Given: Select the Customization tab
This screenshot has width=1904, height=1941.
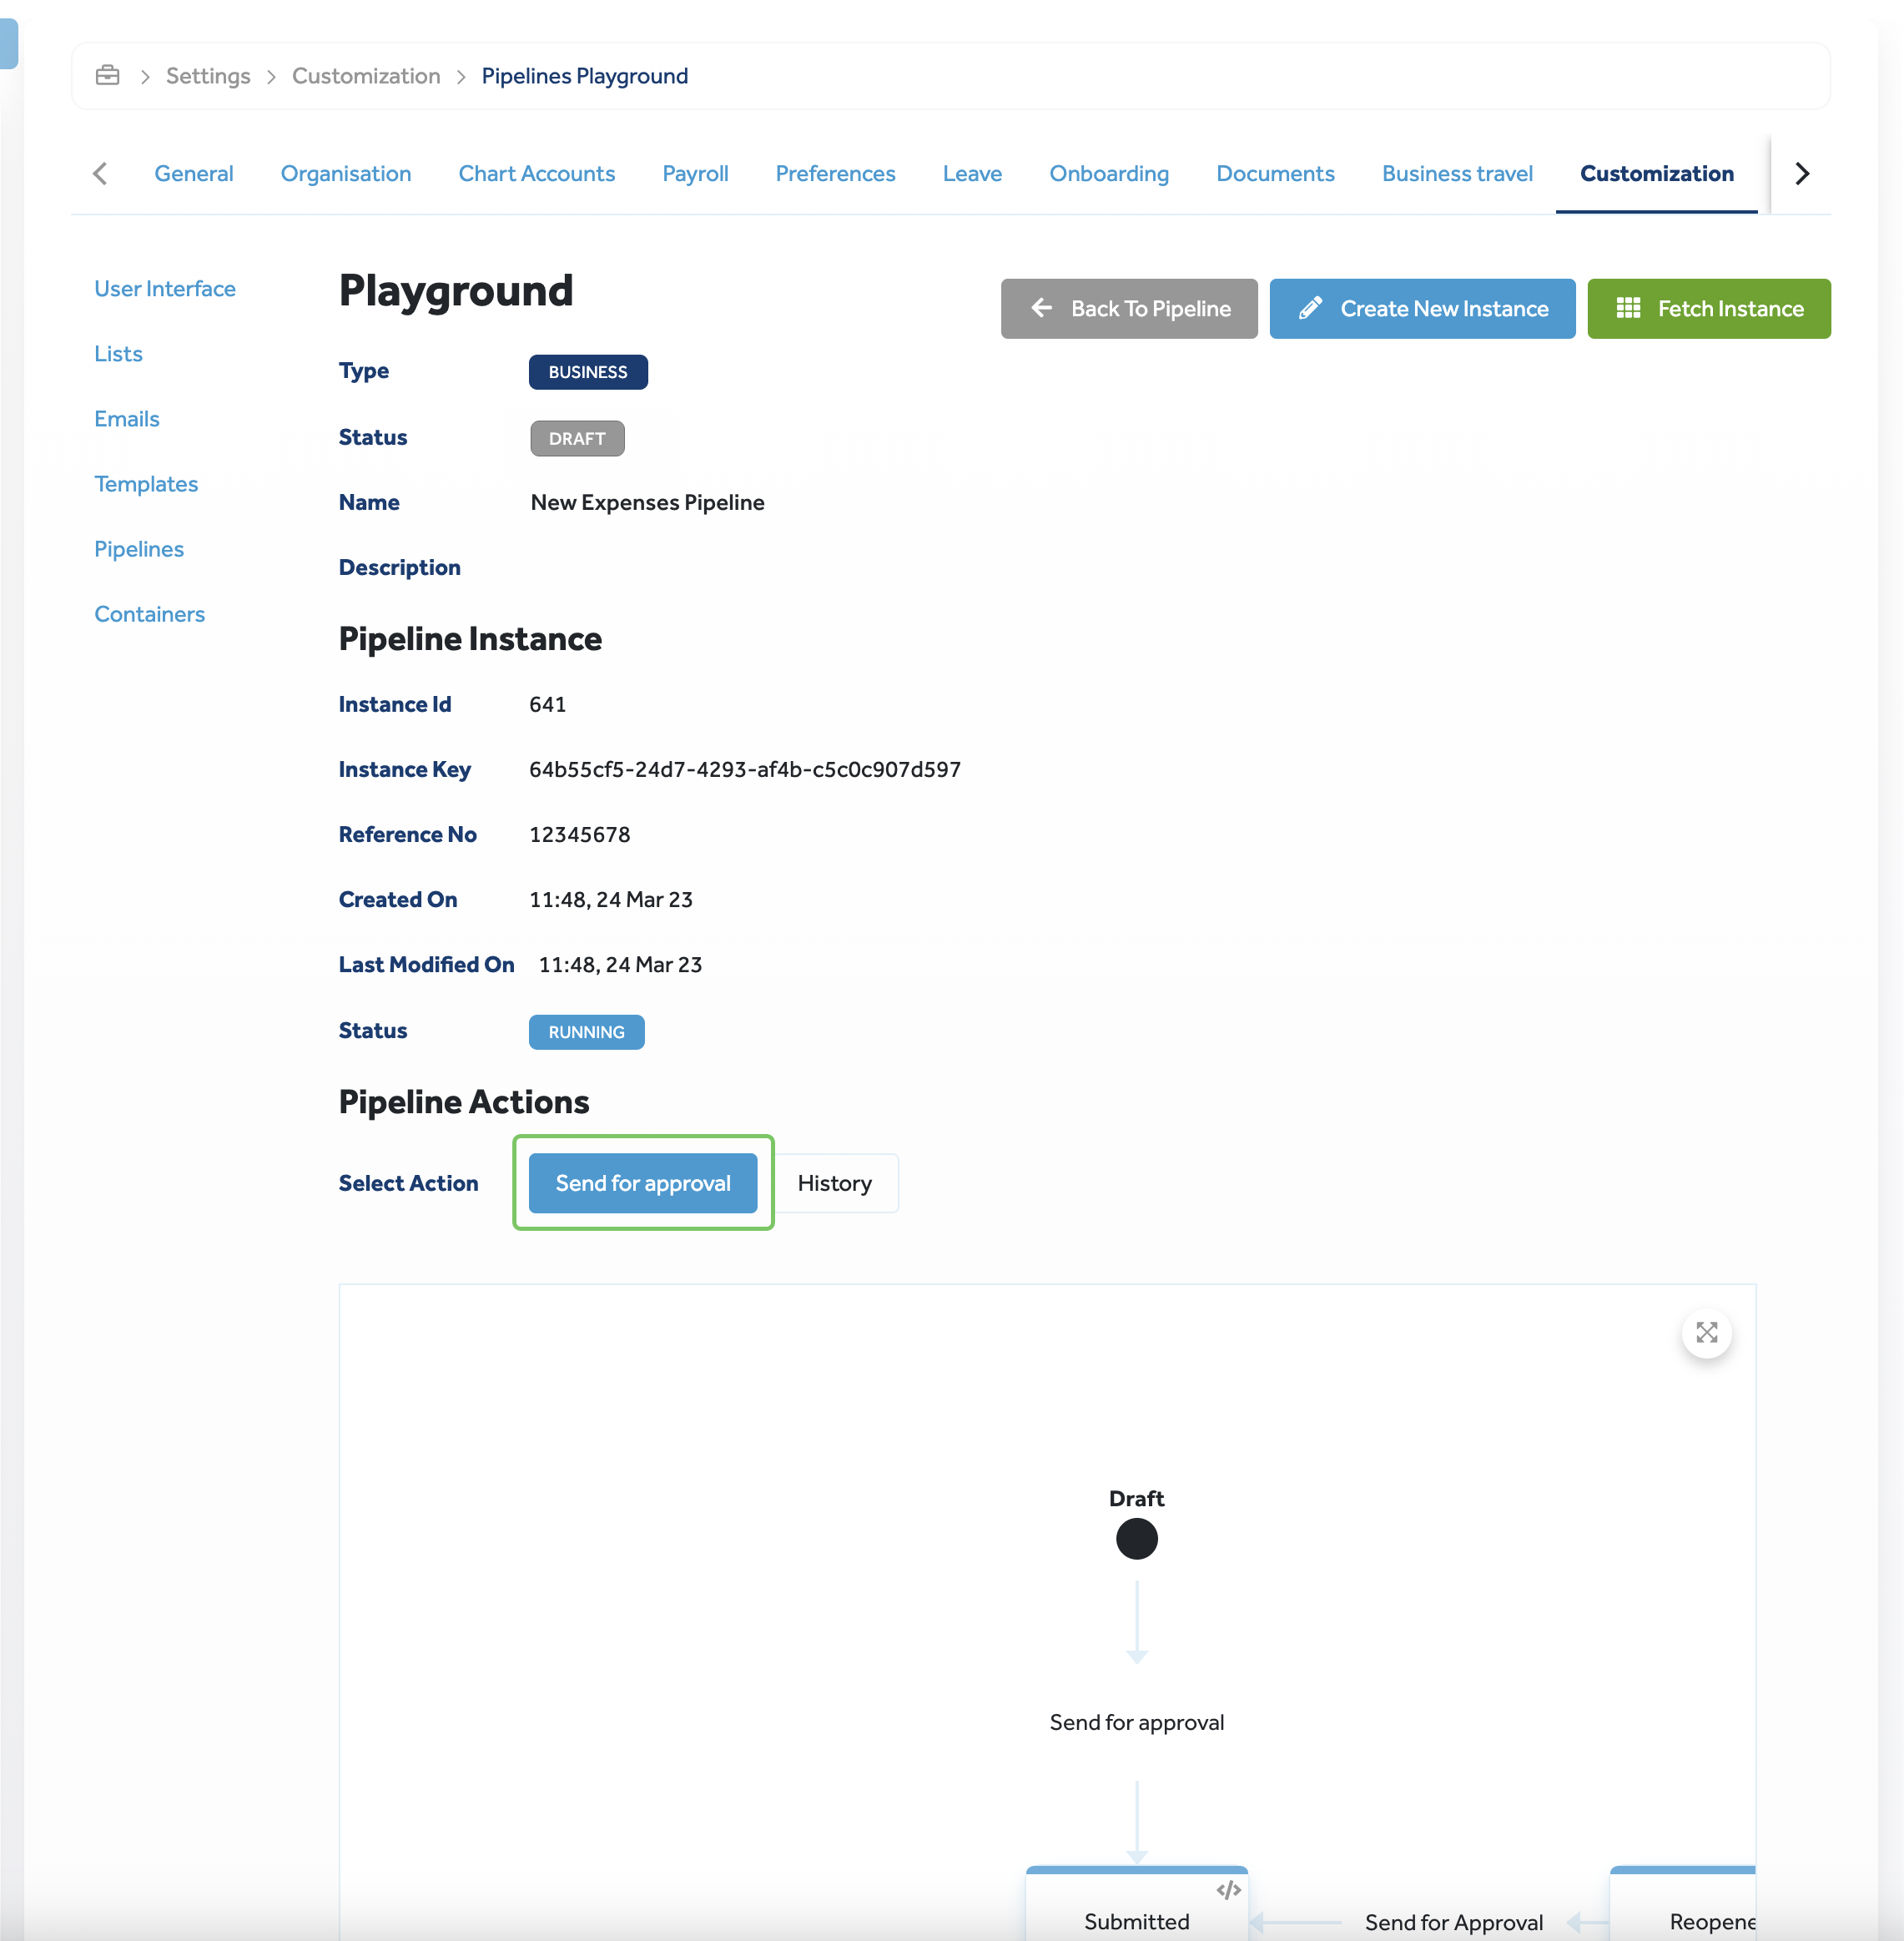Looking at the screenshot, I should point(1656,174).
